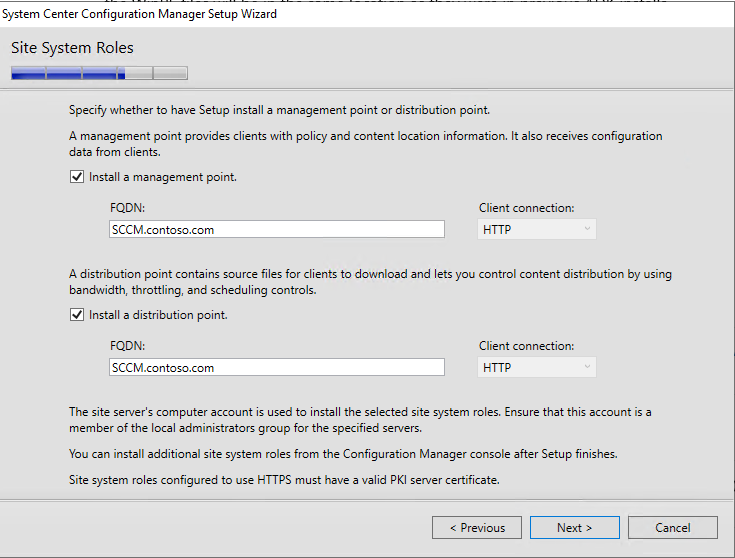735x558 pixels.
Task: Cancel the setup wizard
Action: pyautogui.click(x=673, y=528)
